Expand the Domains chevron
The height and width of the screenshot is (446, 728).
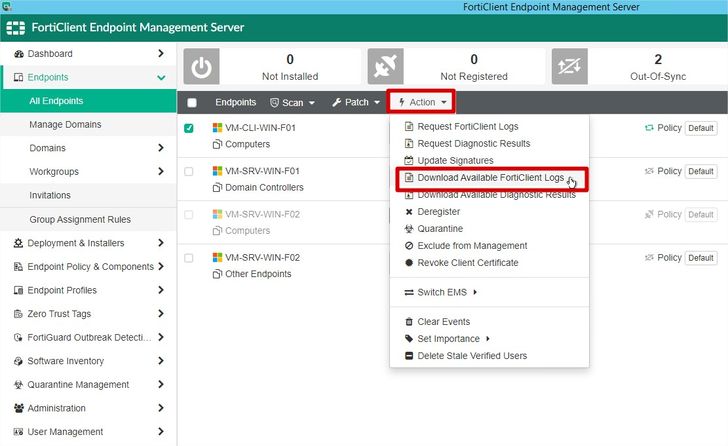tap(161, 148)
